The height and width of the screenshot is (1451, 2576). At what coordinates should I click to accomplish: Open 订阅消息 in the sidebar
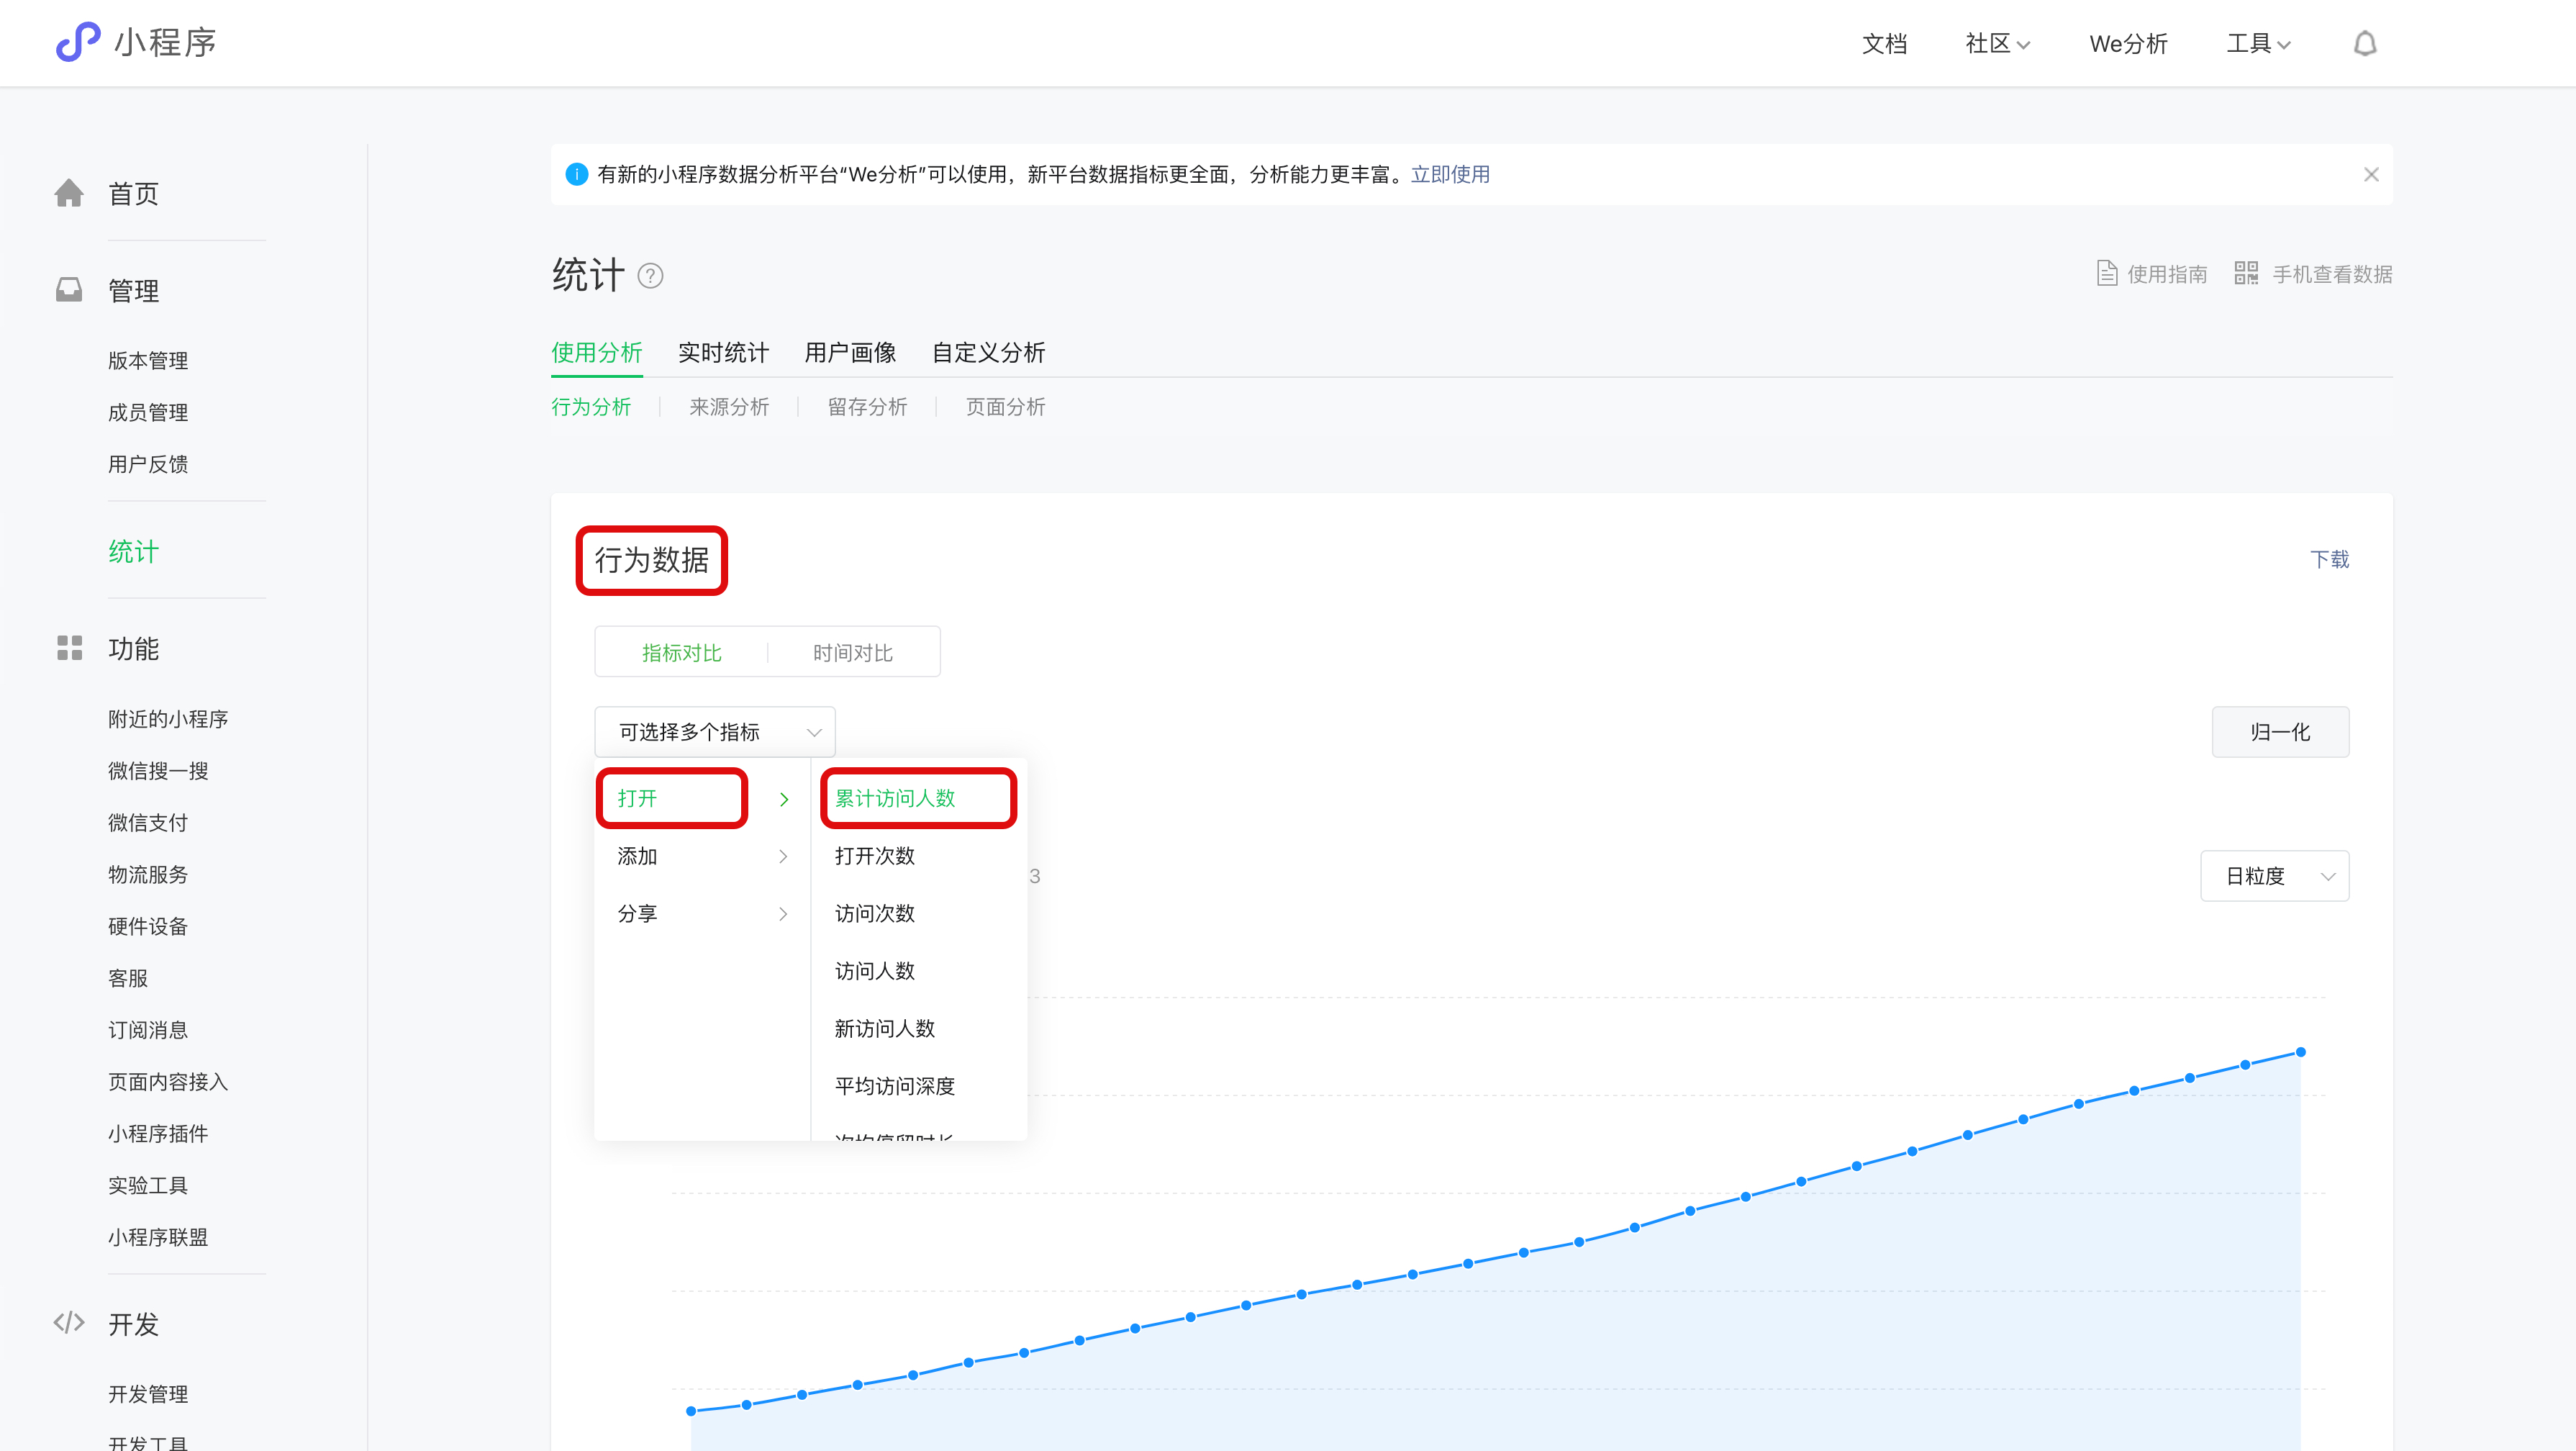(x=148, y=1030)
